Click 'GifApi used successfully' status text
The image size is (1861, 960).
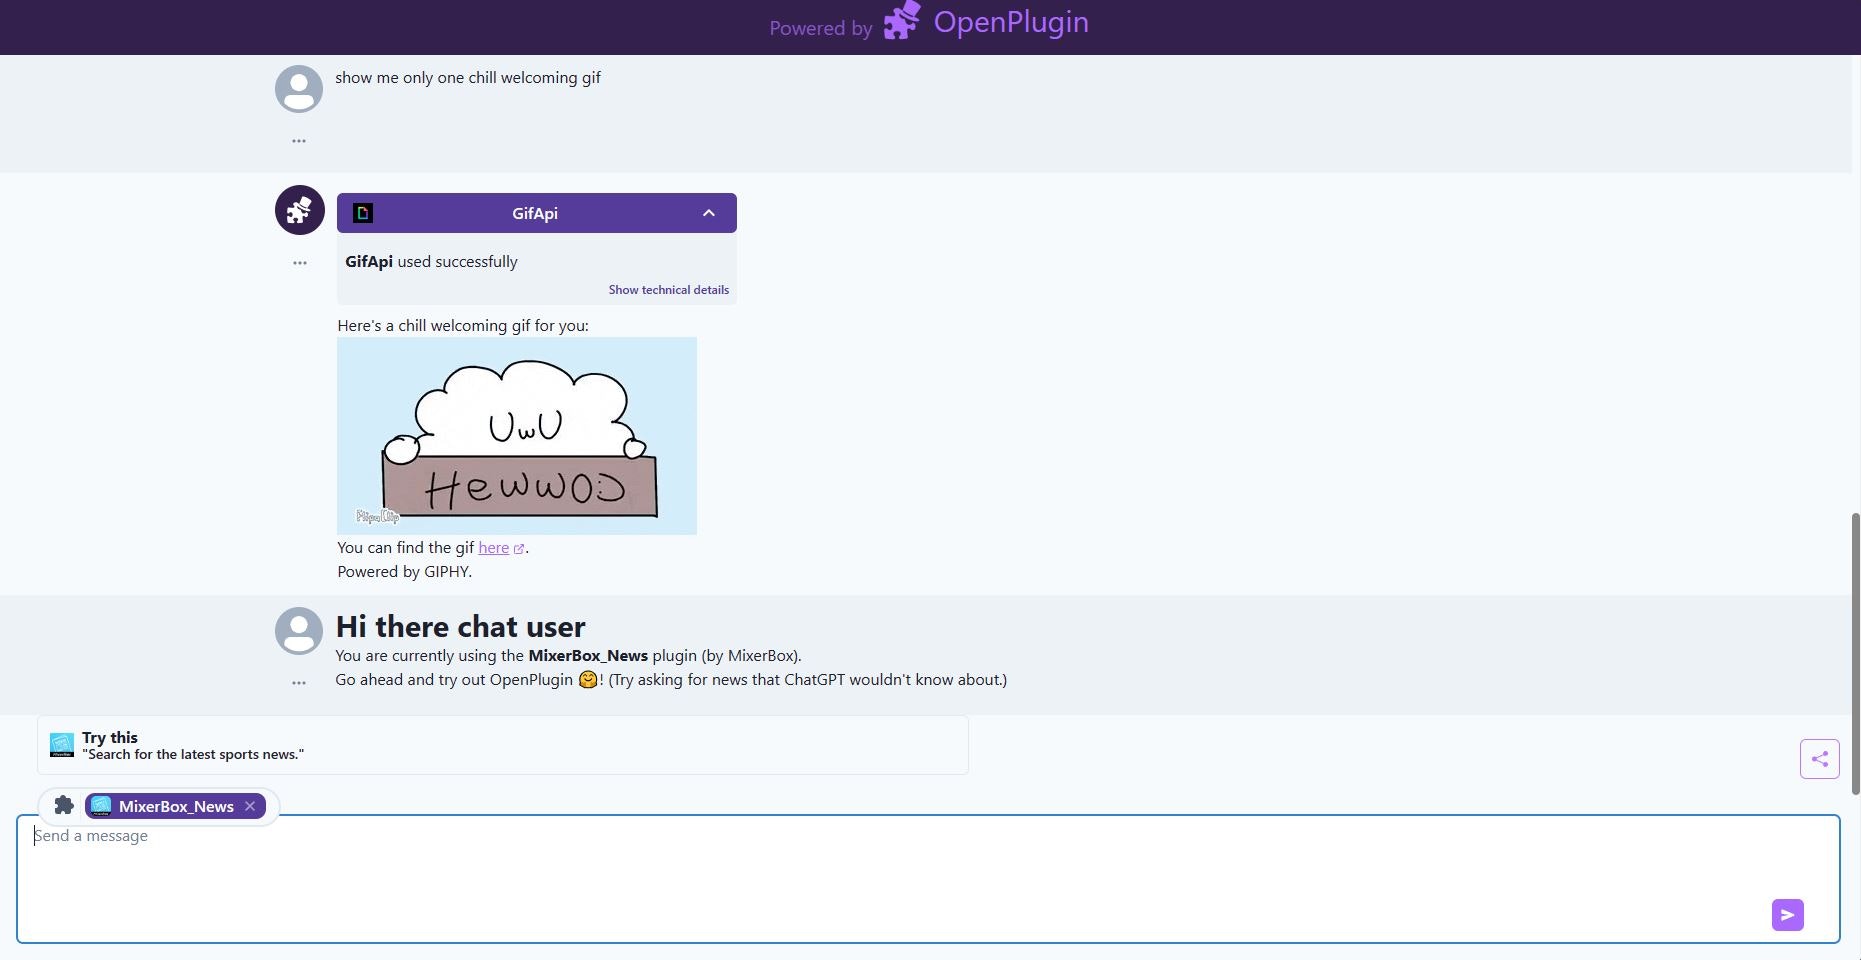pyautogui.click(x=431, y=262)
